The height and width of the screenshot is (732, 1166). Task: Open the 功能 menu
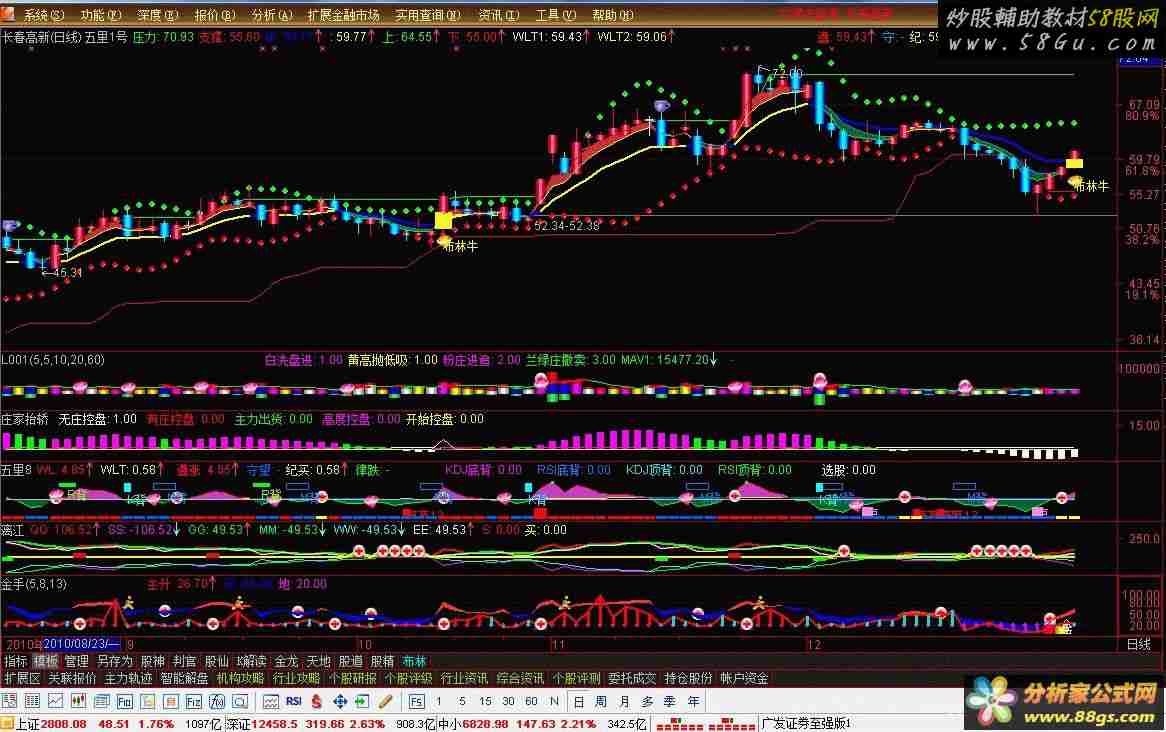100,15
